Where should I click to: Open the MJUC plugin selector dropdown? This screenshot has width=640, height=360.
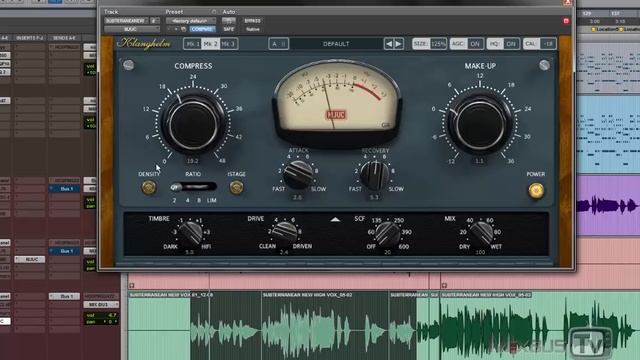131,29
